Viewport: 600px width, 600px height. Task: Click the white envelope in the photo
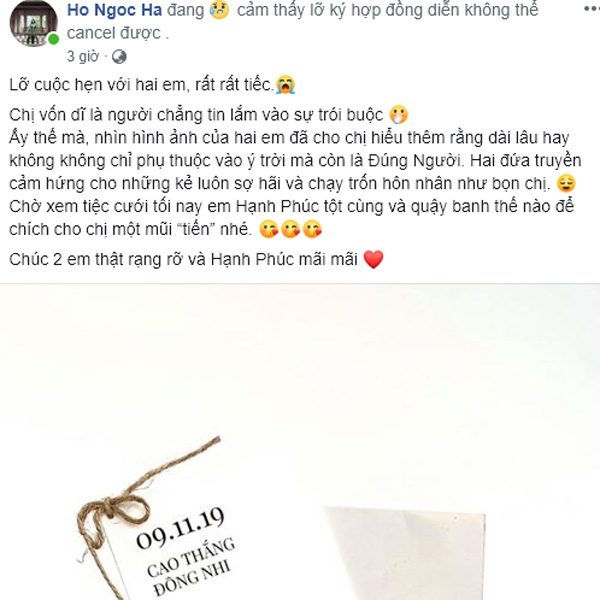(406, 554)
